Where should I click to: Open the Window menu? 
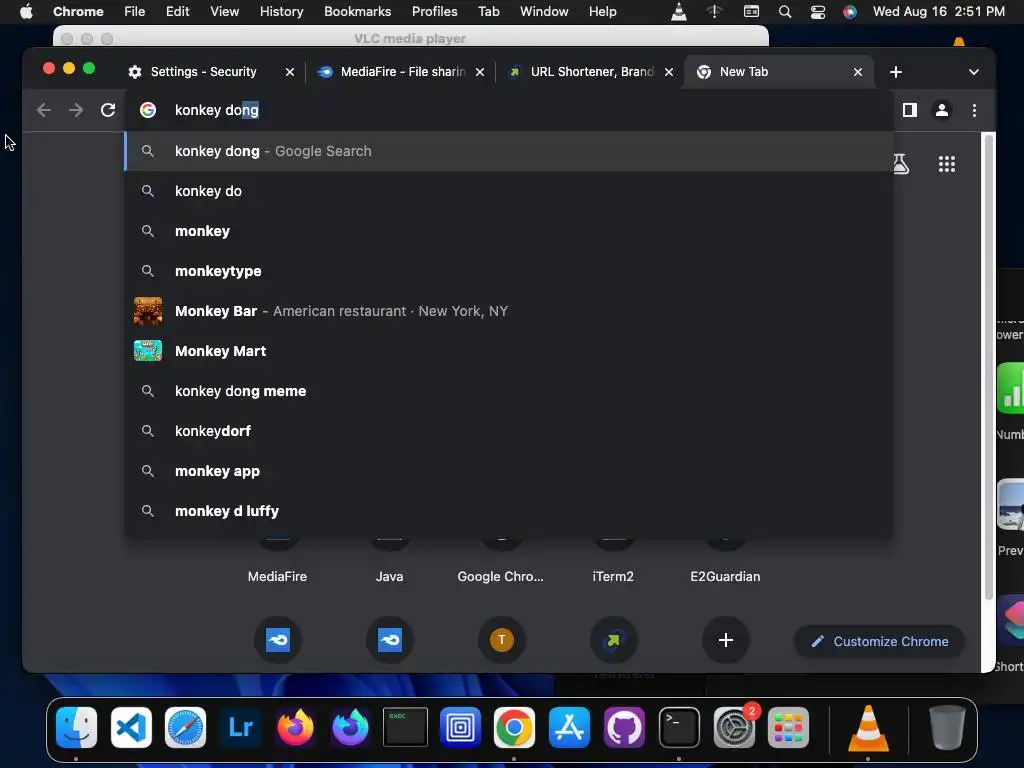[x=544, y=12]
